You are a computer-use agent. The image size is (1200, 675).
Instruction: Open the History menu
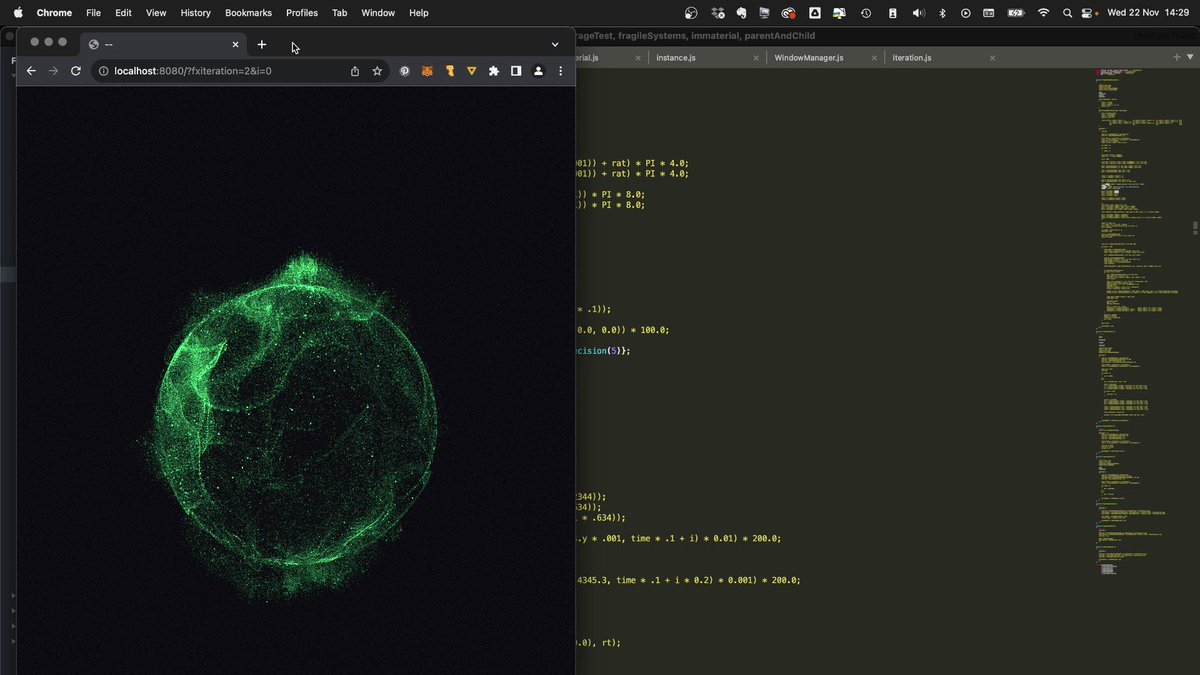196,13
